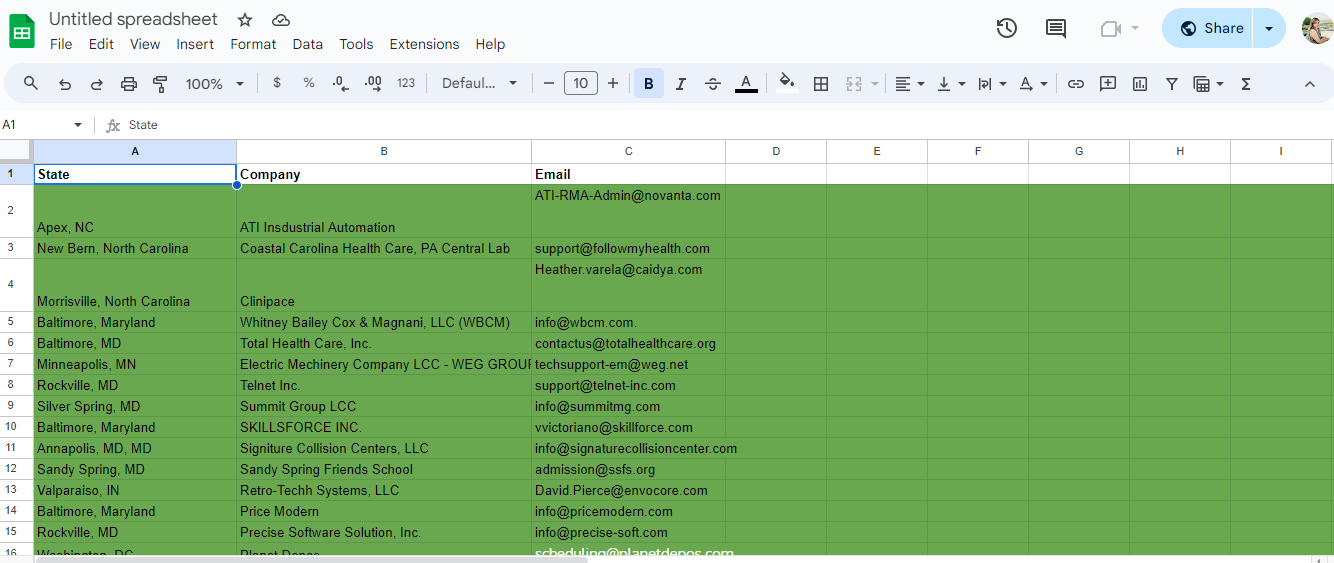Create a filter
Viewport: 1334px width, 563px height.
point(1172,84)
